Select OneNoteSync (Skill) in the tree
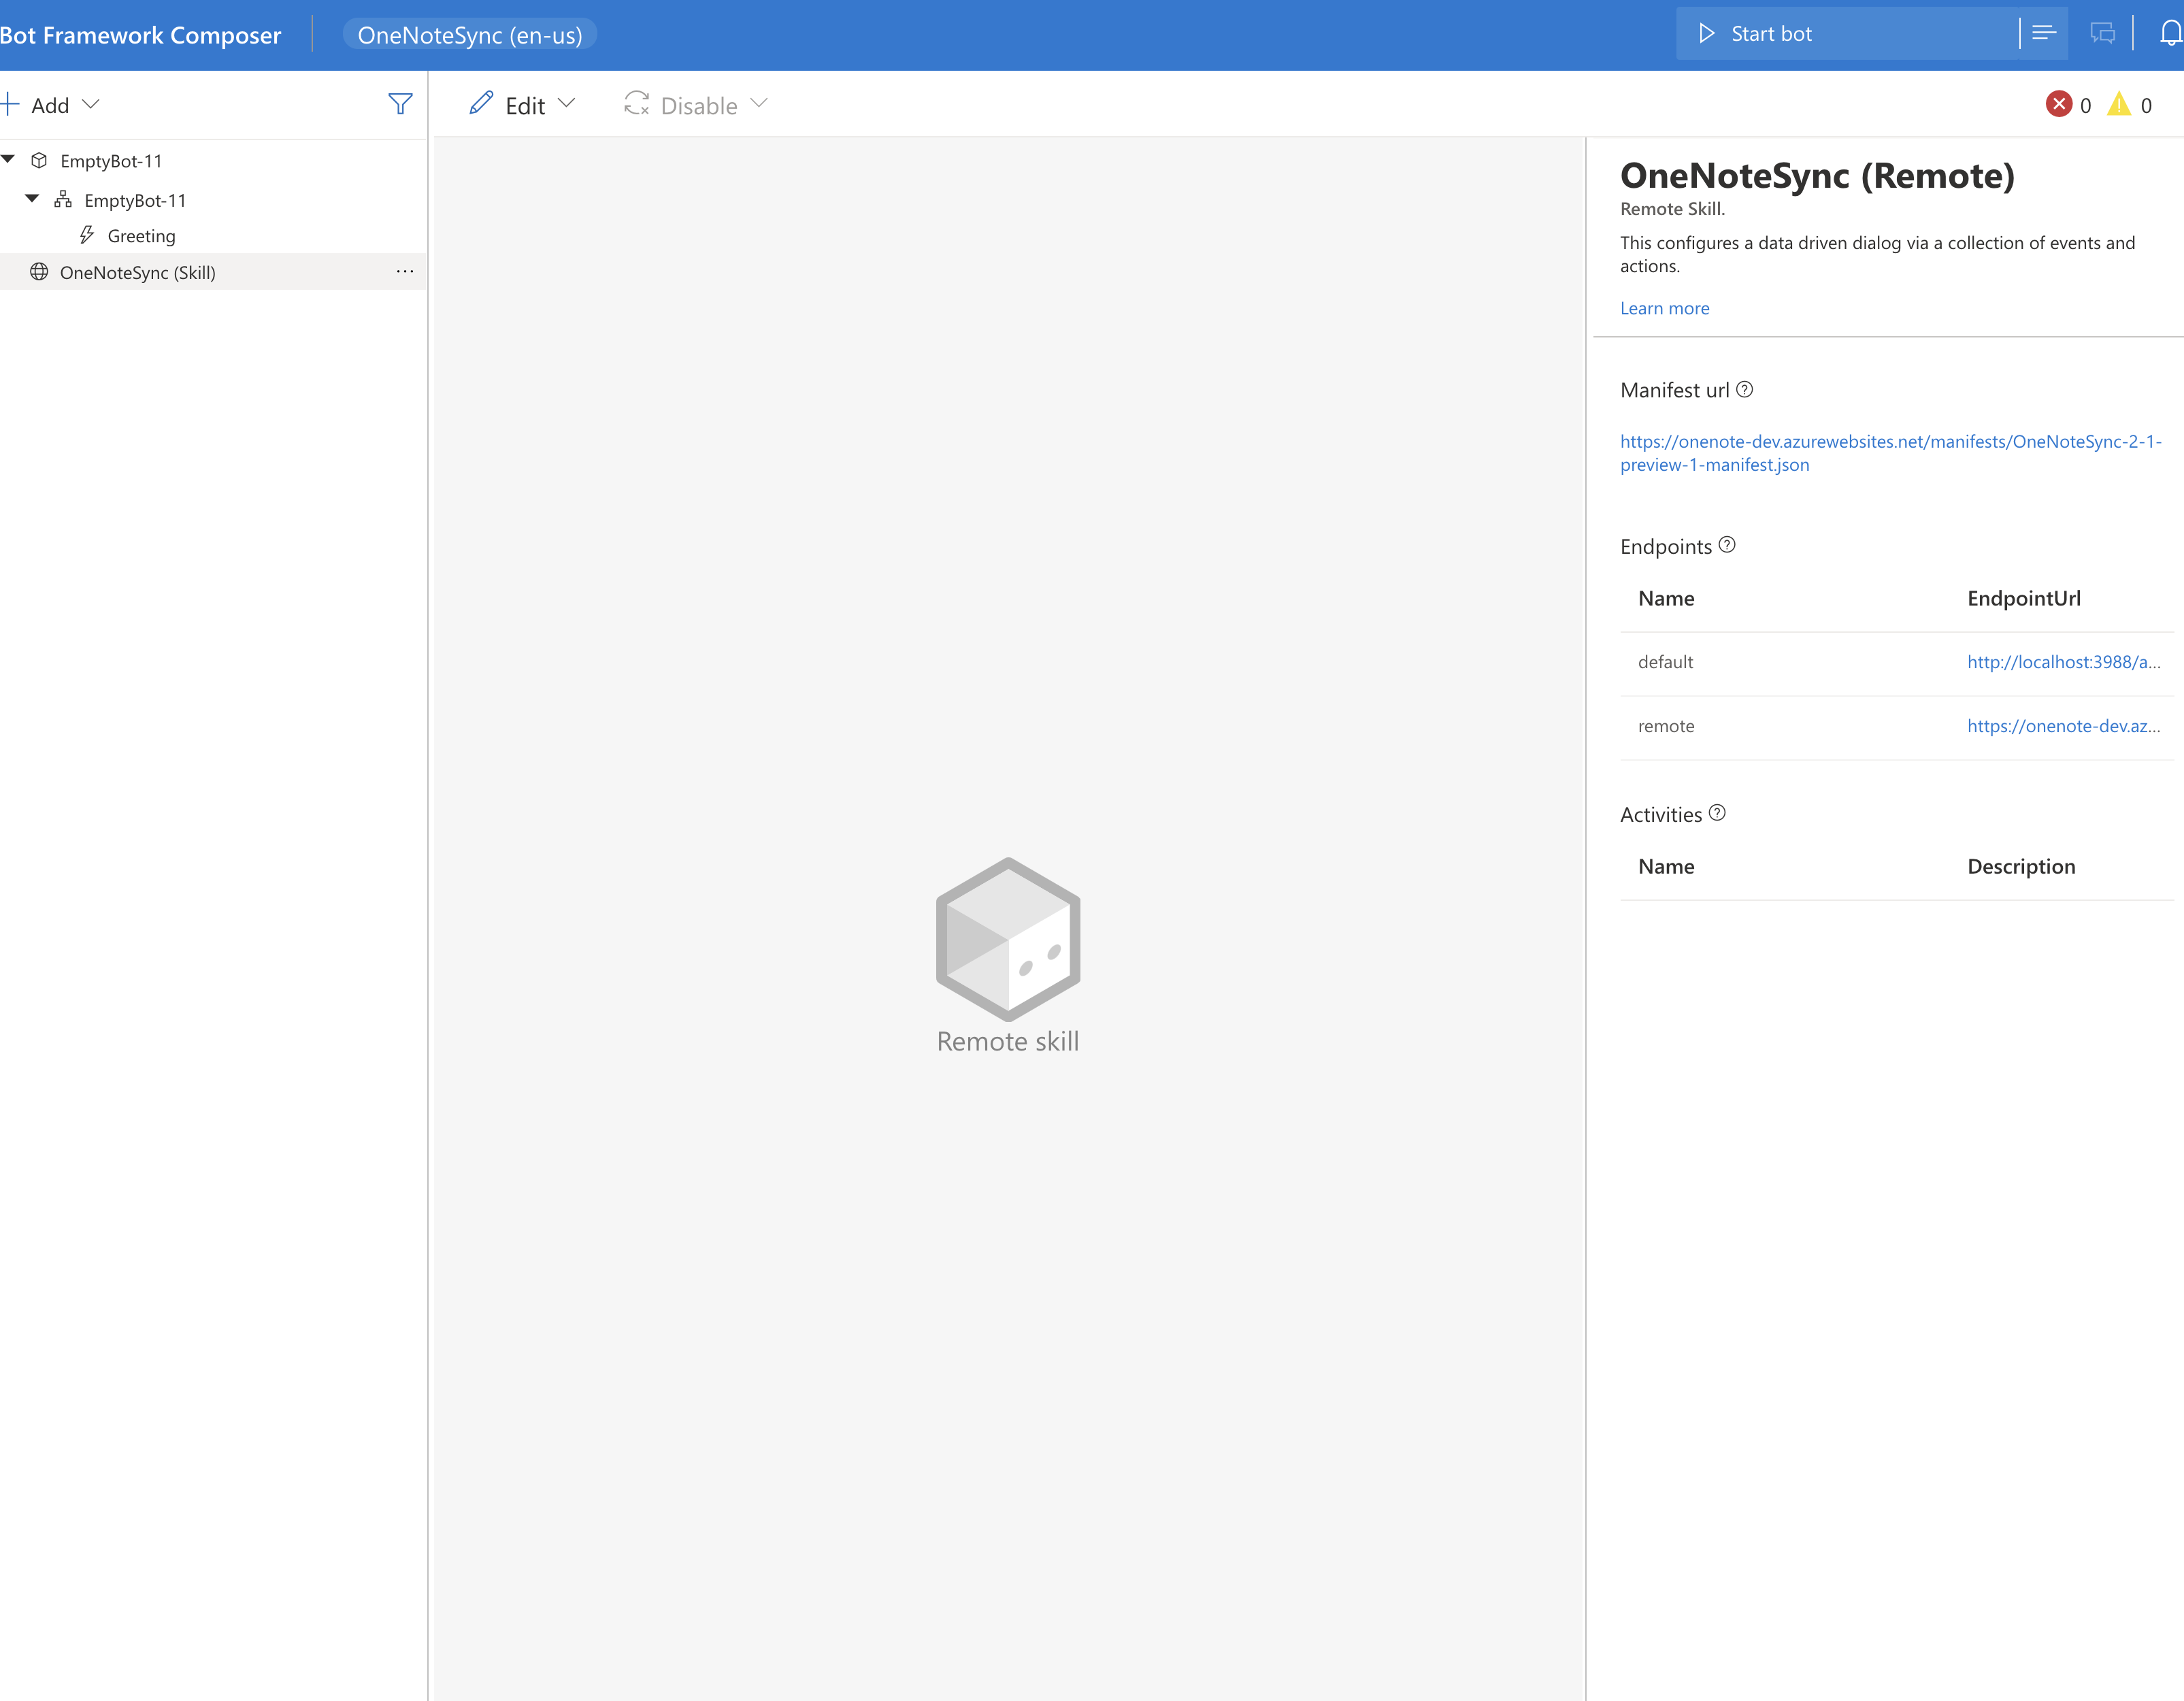This screenshot has height=1701, width=2184. point(137,272)
